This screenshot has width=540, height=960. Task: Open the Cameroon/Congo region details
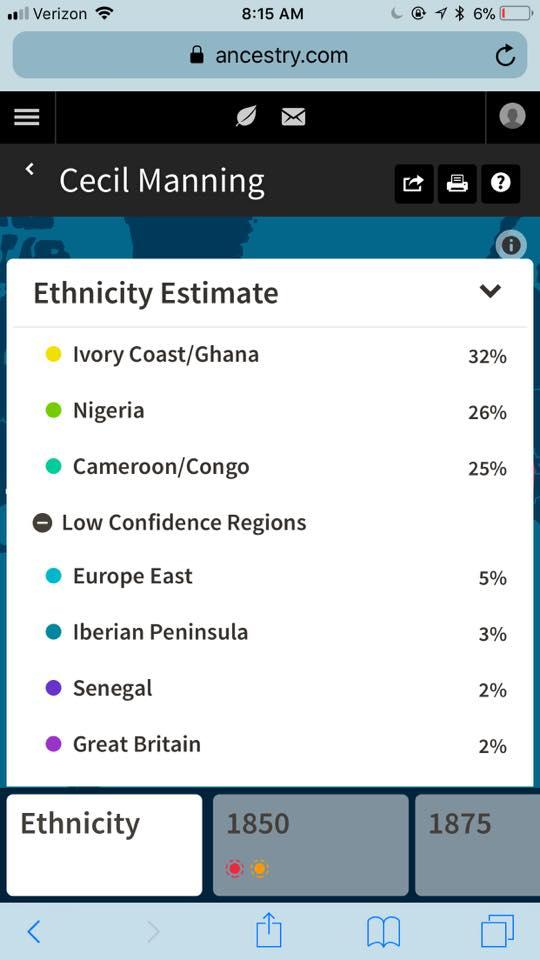pos(270,467)
